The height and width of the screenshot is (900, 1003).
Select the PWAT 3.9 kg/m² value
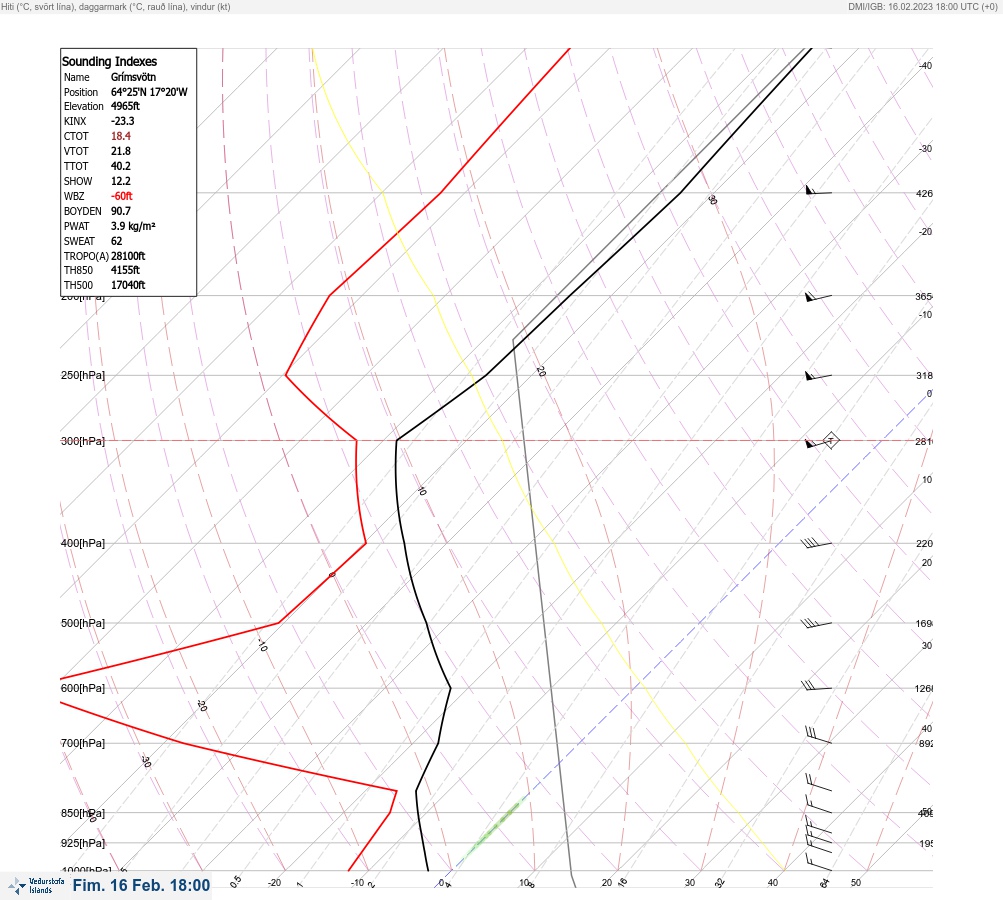pos(133,226)
